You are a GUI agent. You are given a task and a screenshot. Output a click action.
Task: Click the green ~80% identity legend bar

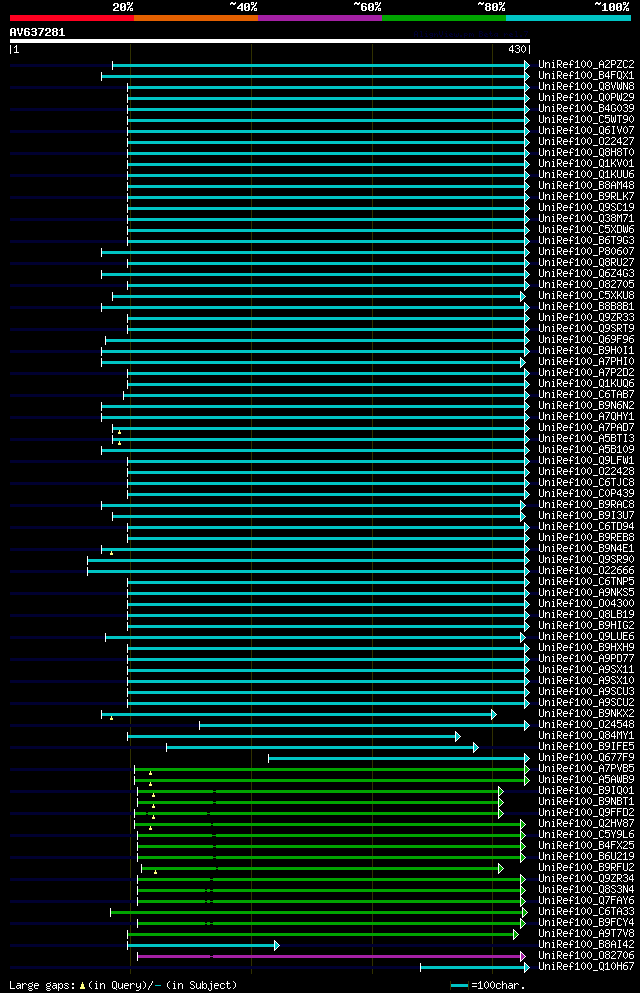tap(444, 18)
